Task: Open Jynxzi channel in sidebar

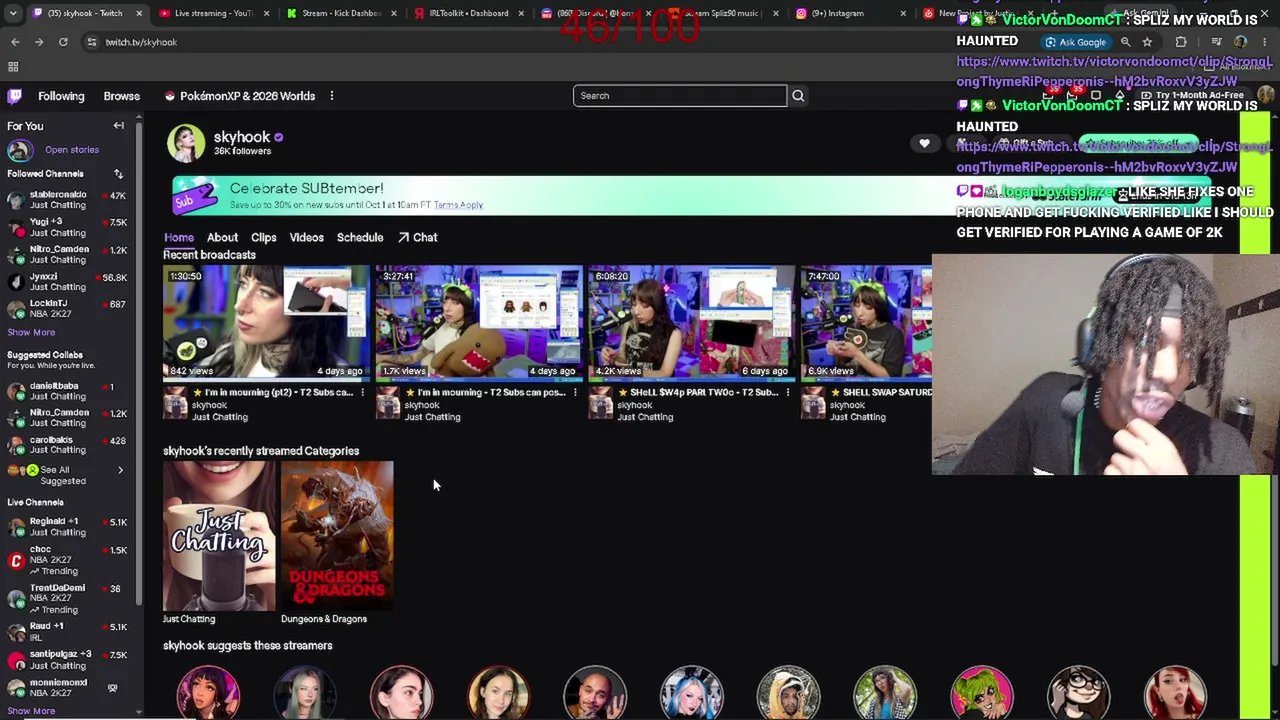Action: point(66,281)
